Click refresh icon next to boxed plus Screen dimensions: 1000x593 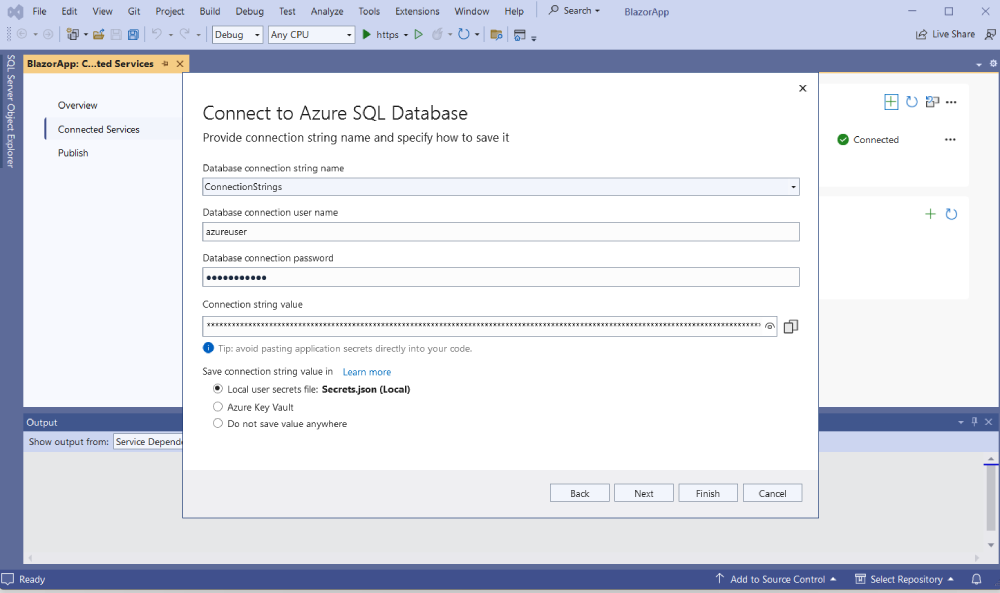tap(912, 102)
